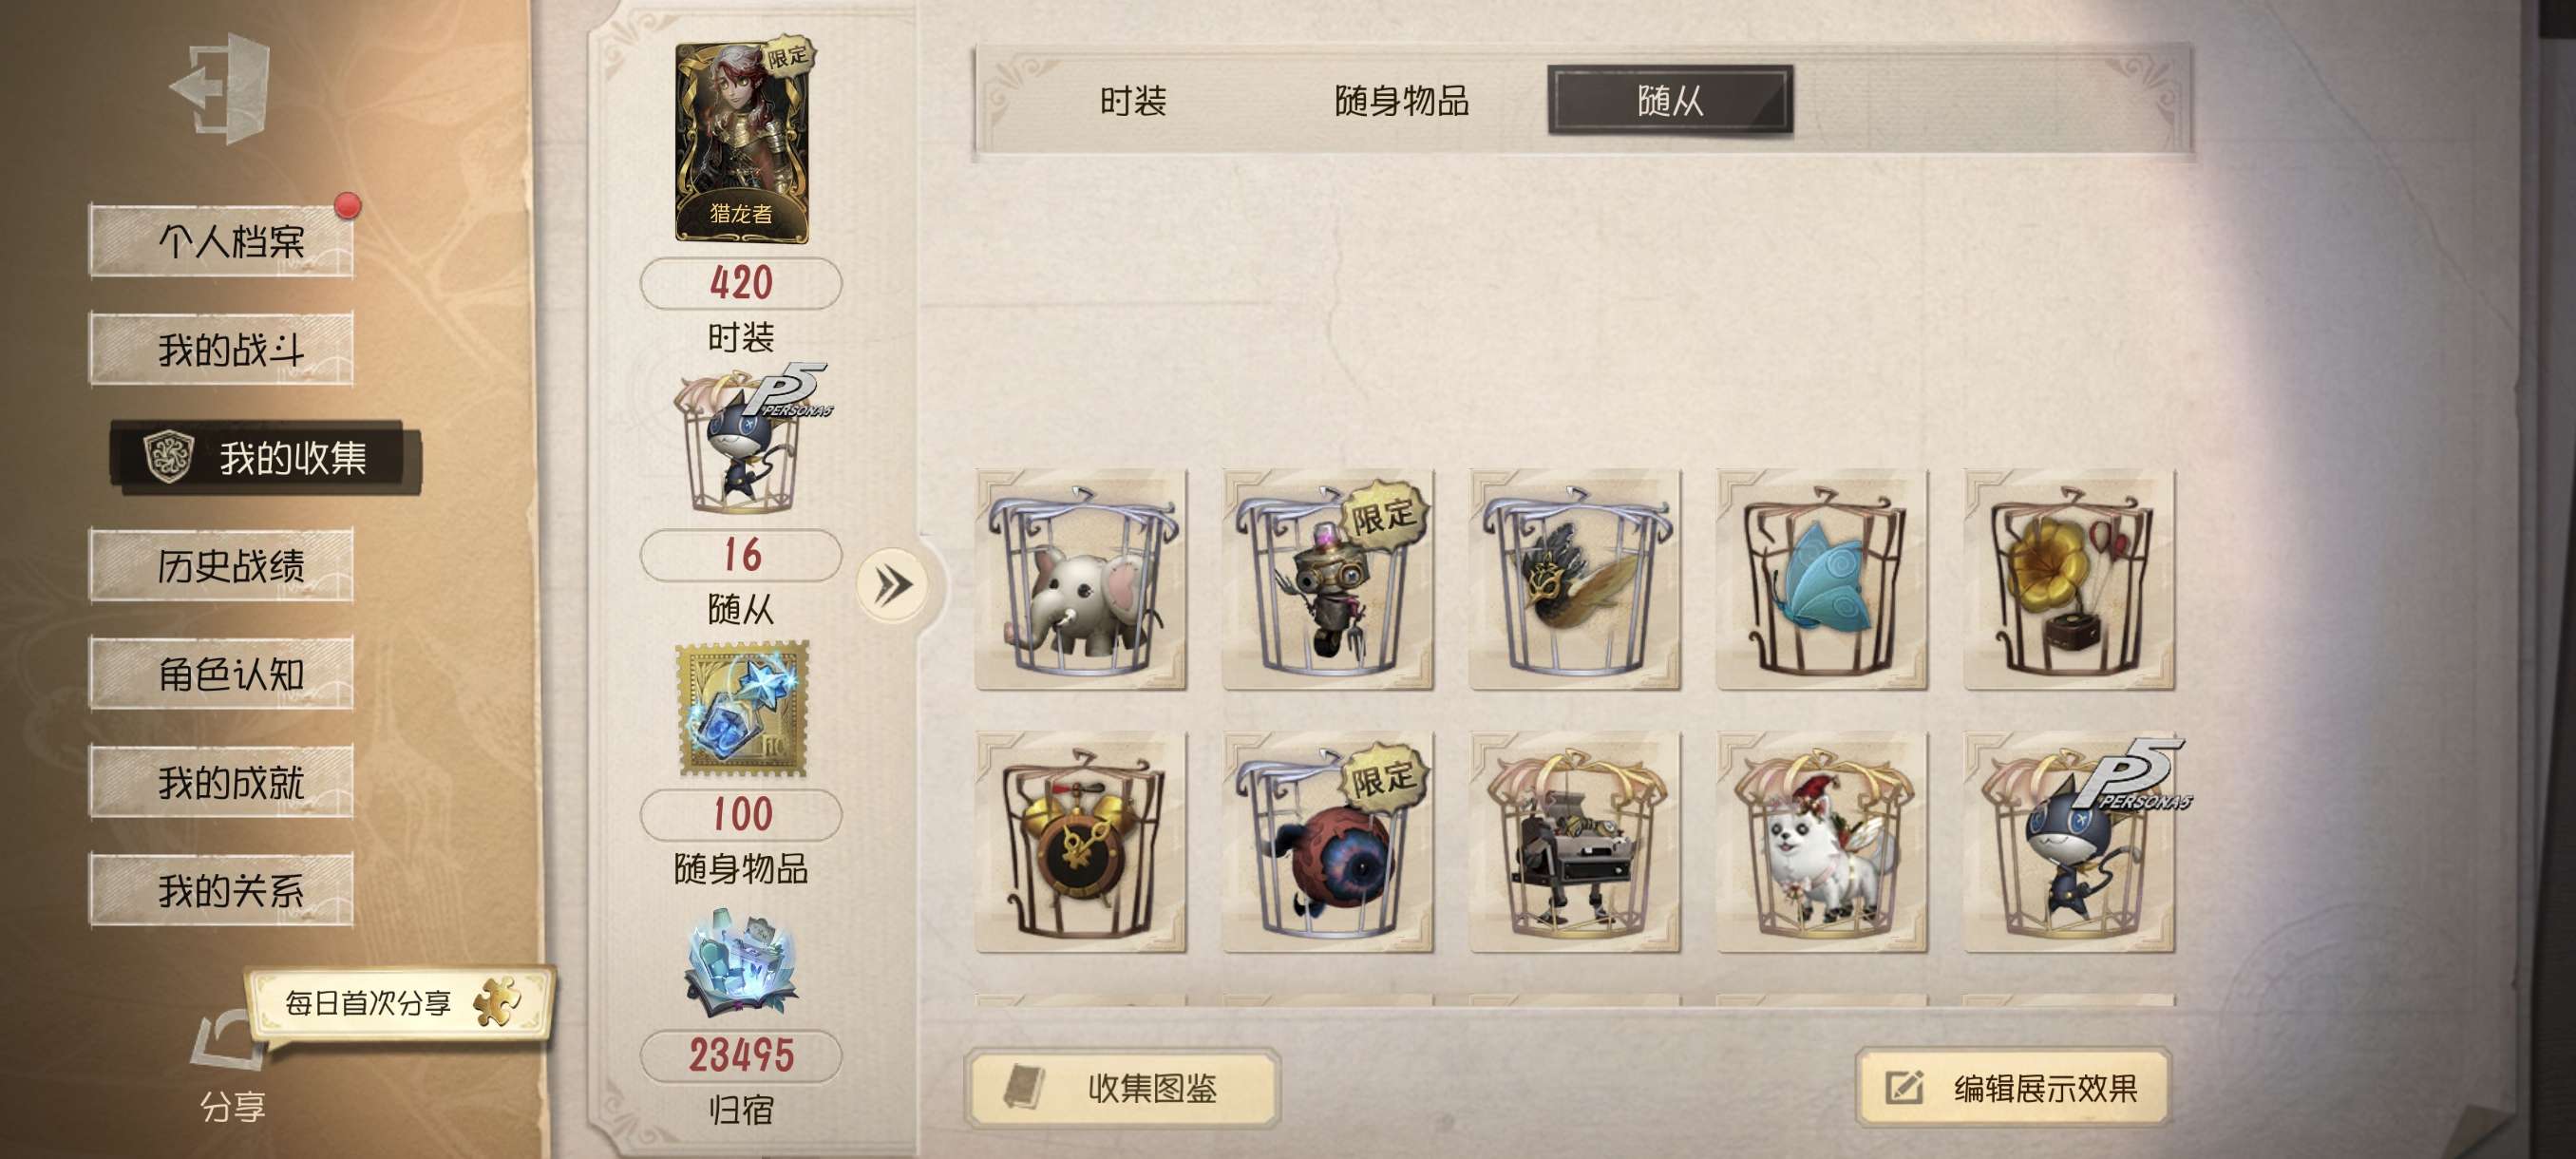Select the Persona 5 Morgana pet
Viewport: 2576px width, 1159px height.
click(x=2069, y=842)
